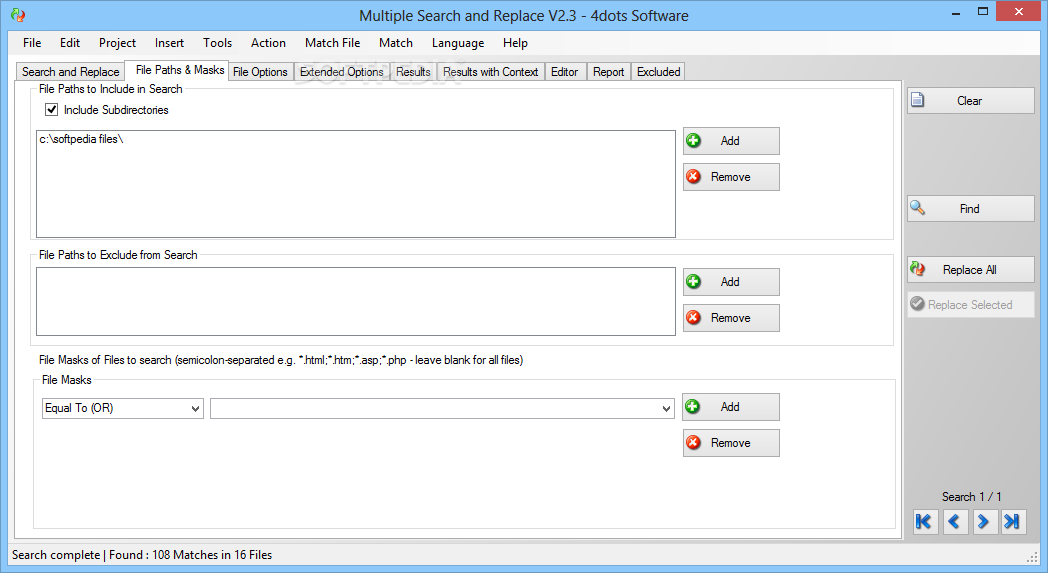Screen dimensions: 1048x573
Task: Open the Tools menu
Action: point(217,43)
